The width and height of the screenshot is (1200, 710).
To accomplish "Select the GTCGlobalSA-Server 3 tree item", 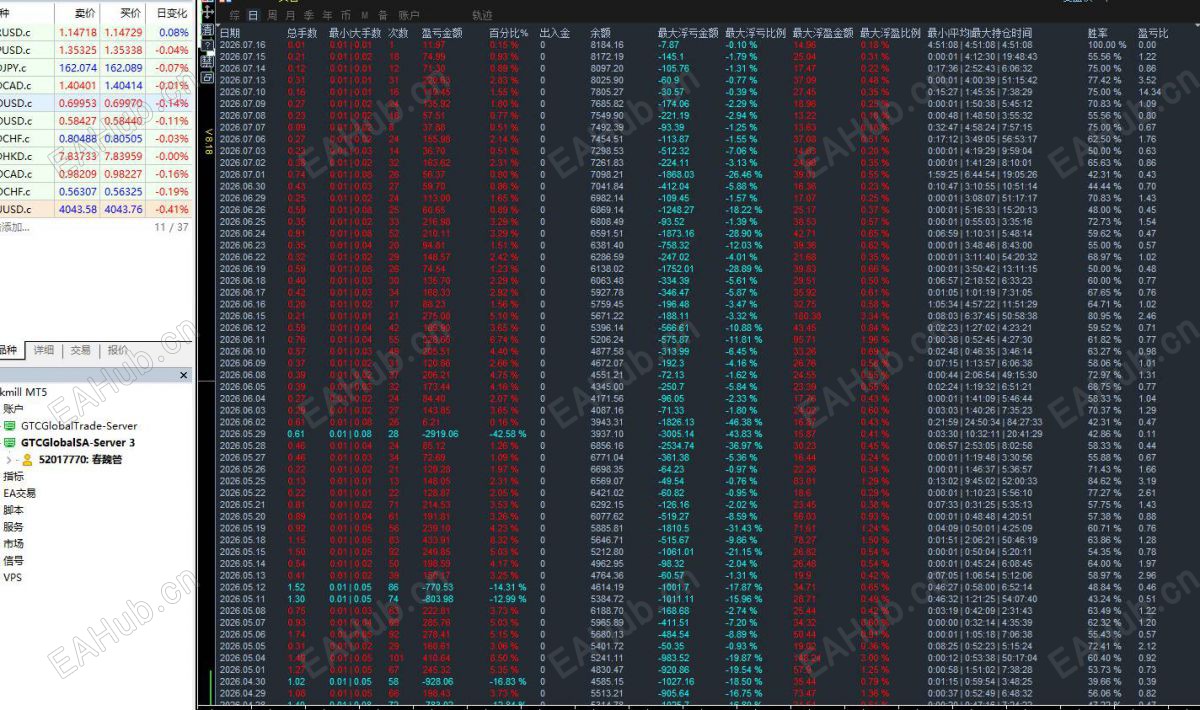I will click(x=77, y=442).
